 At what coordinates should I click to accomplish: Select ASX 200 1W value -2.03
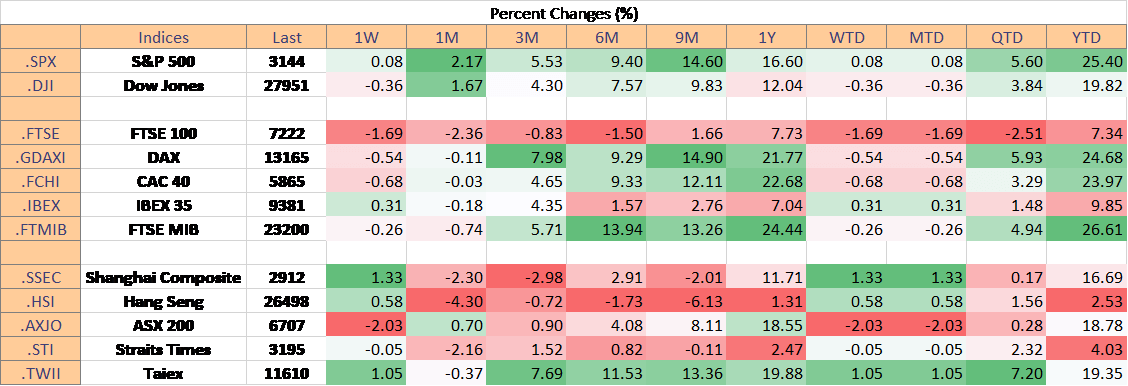pos(367,325)
